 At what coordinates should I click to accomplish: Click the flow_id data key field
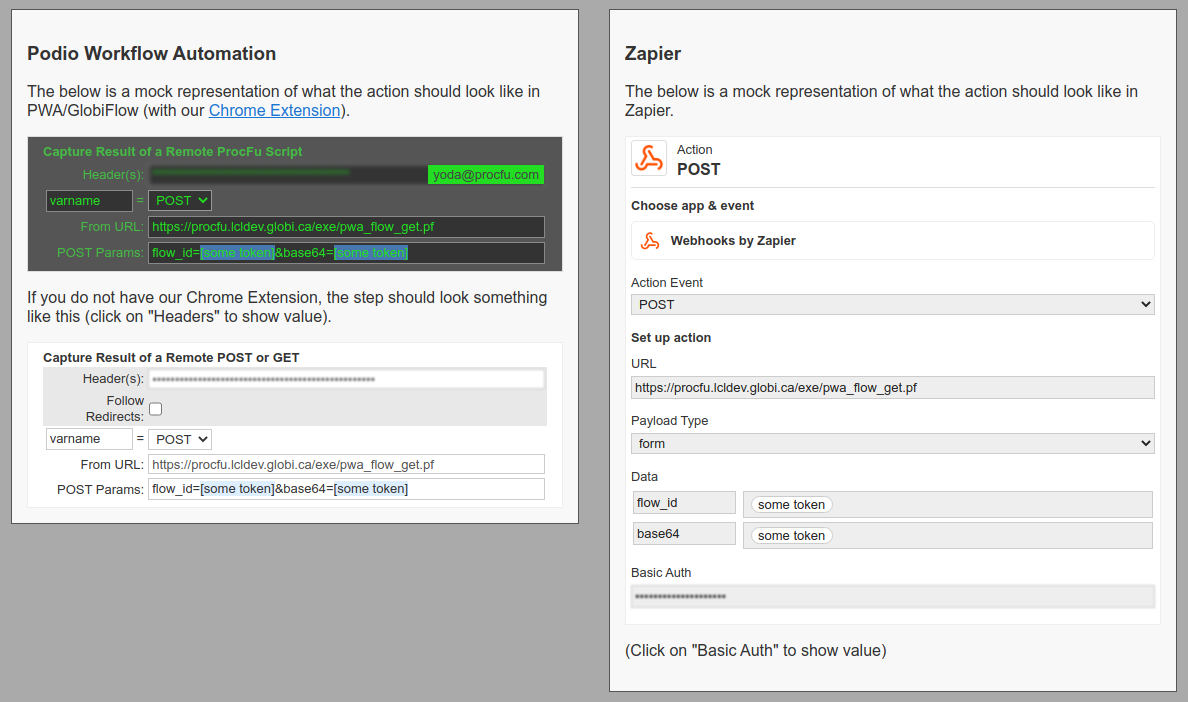tap(684, 503)
